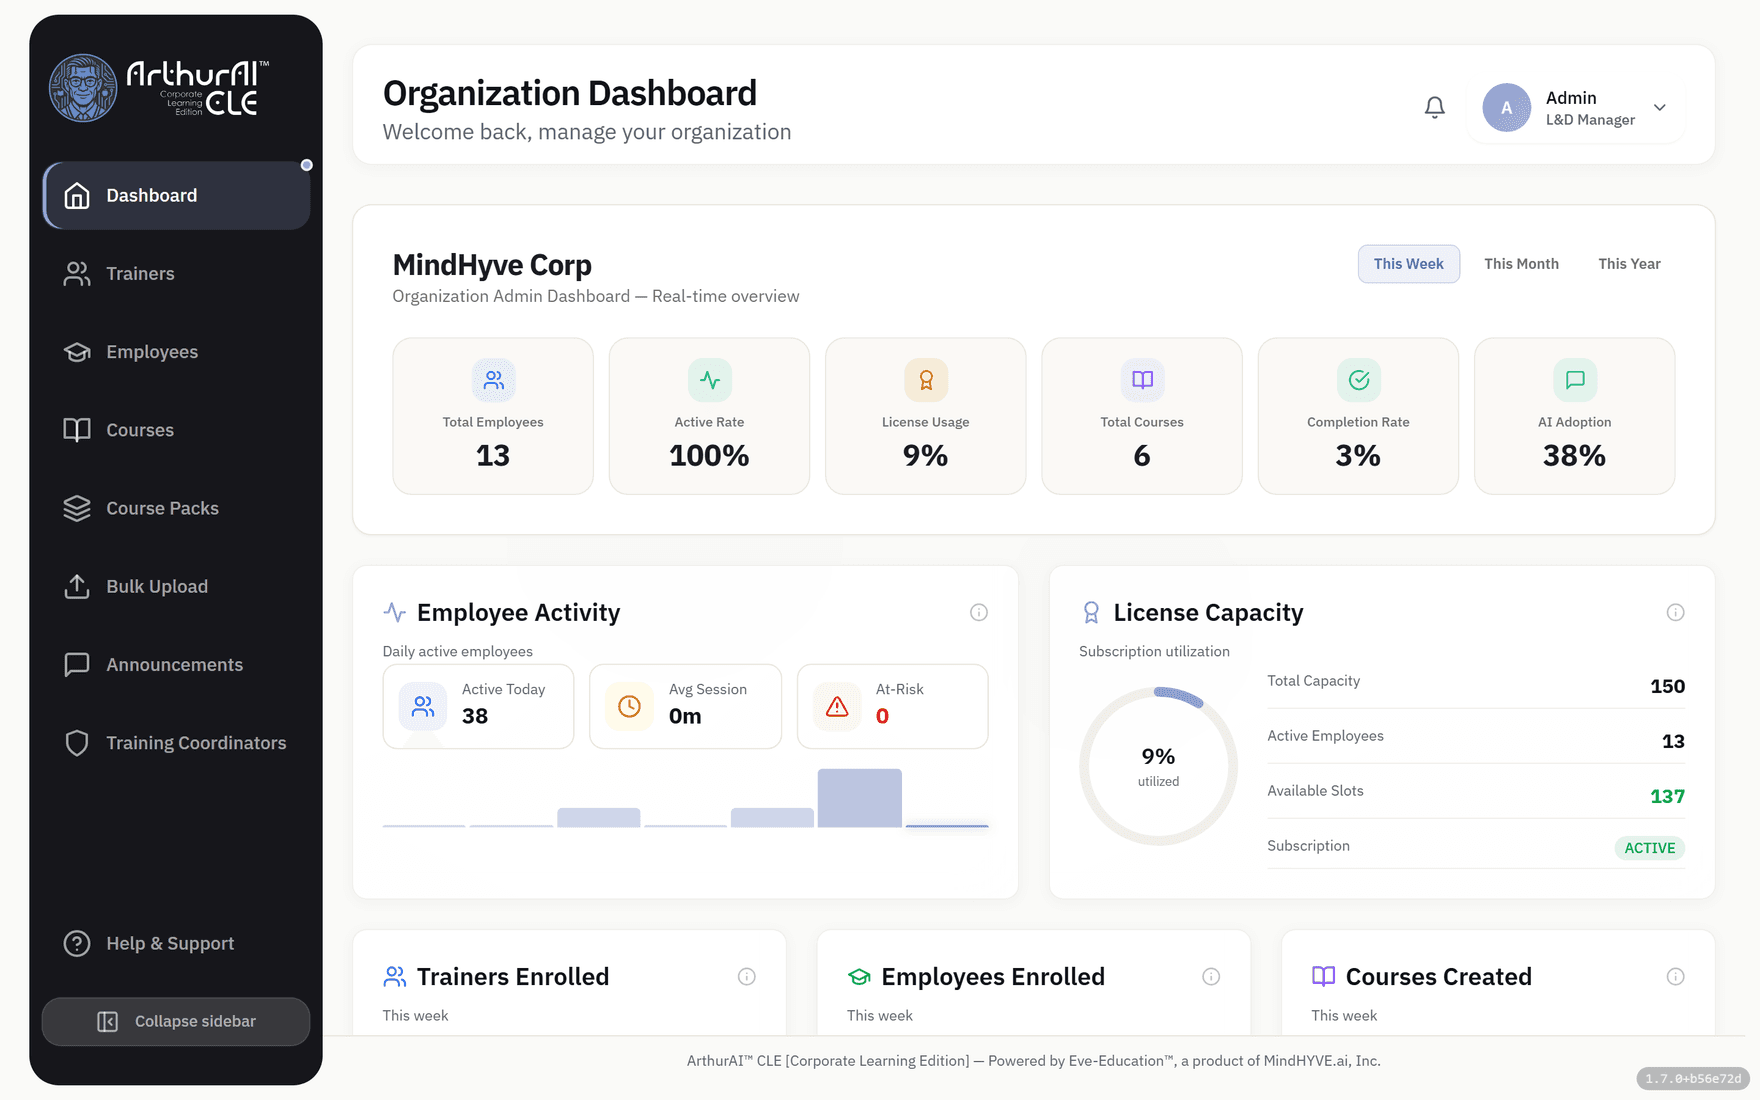Open the License Usage 9% card
The width and height of the screenshot is (1760, 1100).
tap(926, 416)
